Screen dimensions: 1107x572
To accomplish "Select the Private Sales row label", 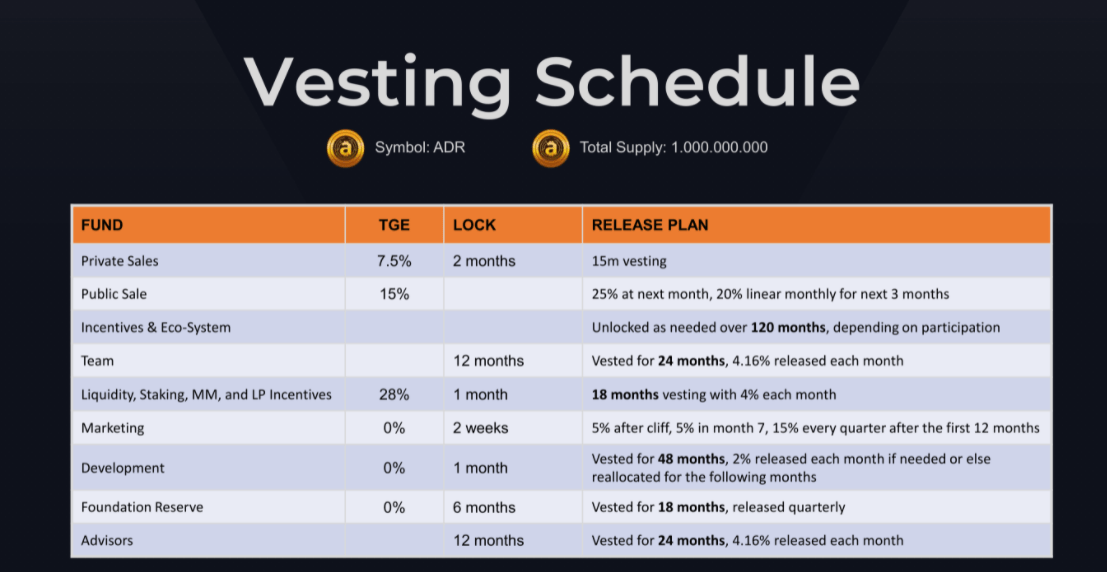I will coord(120,261).
